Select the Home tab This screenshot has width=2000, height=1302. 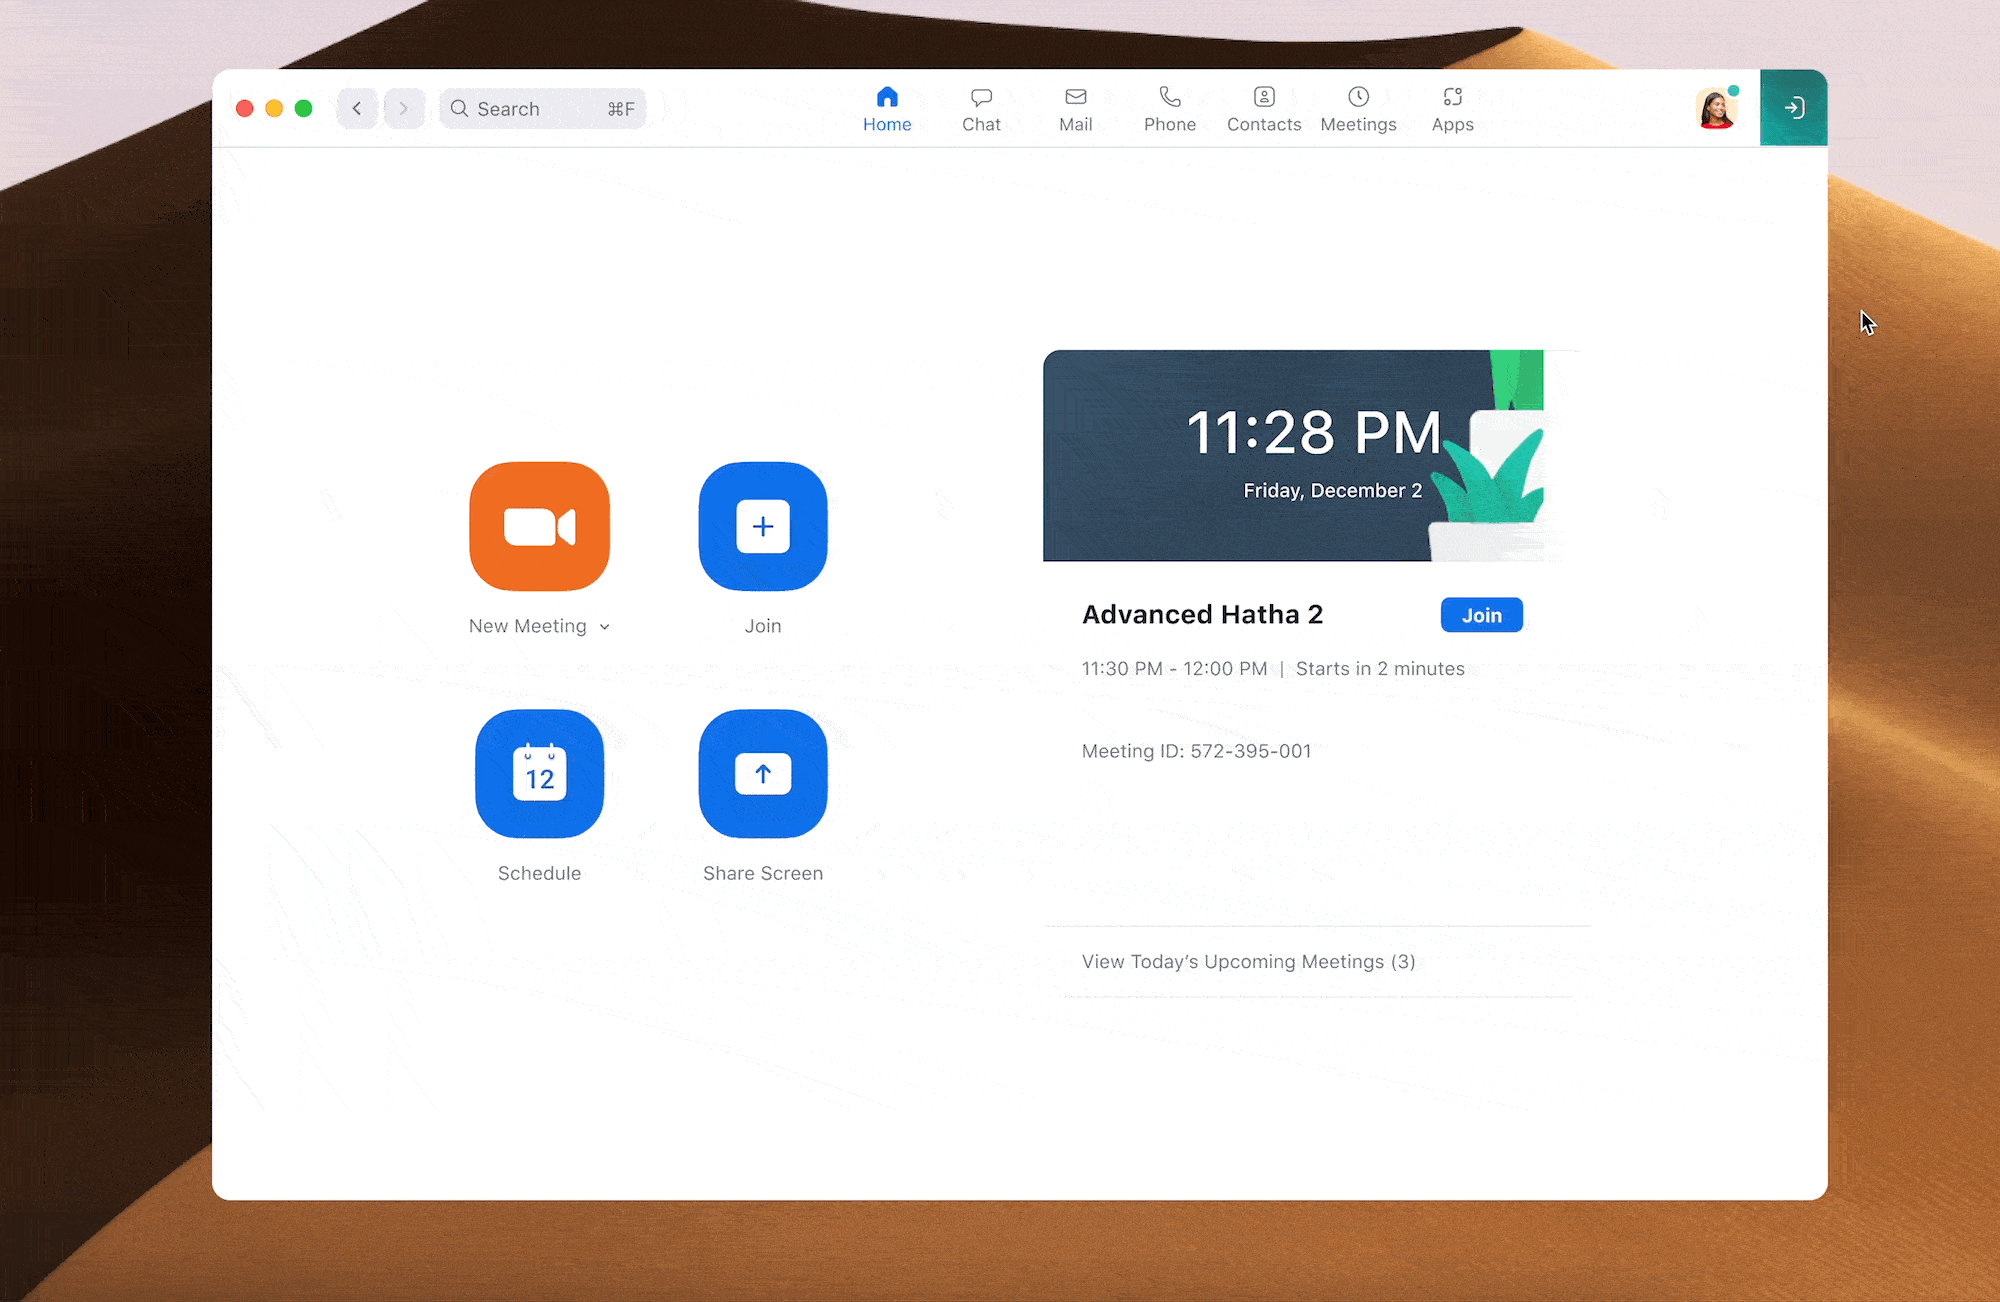(x=887, y=109)
